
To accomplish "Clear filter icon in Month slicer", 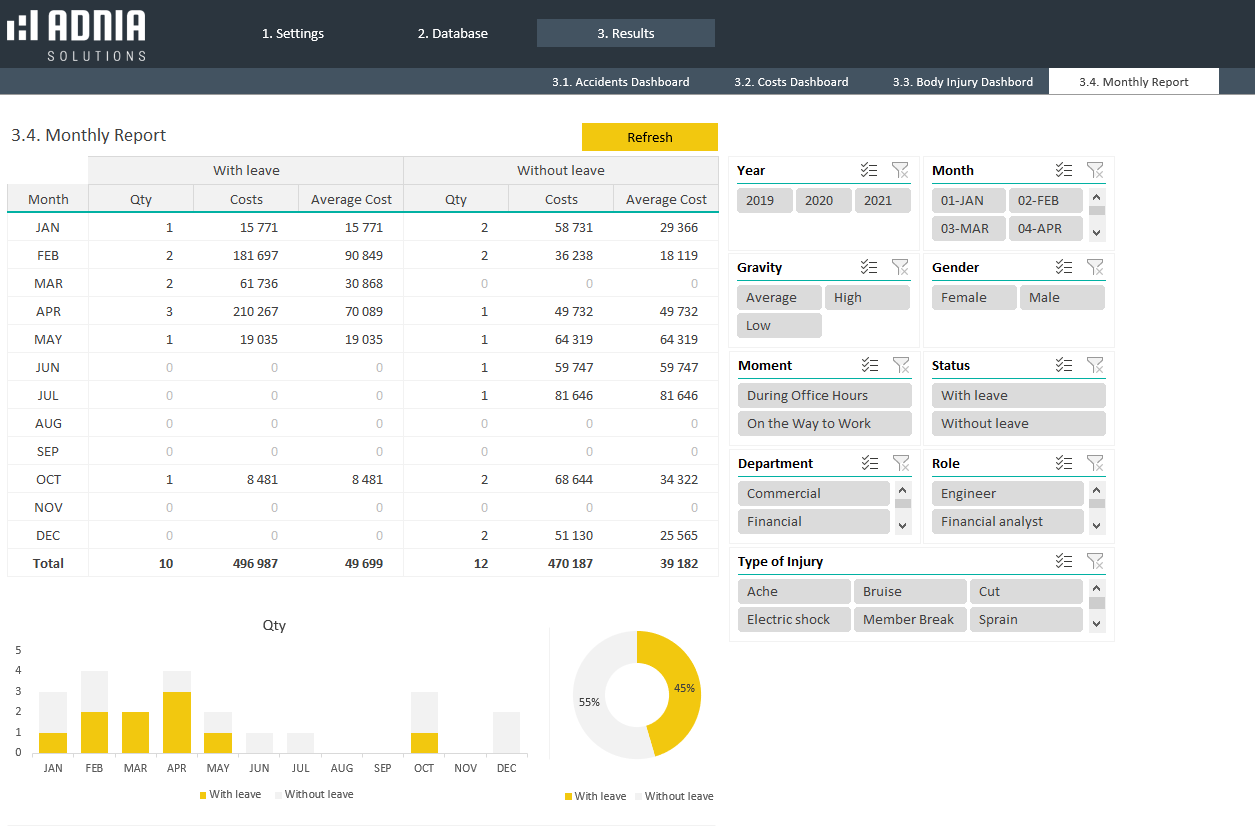I will [x=1095, y=171].
